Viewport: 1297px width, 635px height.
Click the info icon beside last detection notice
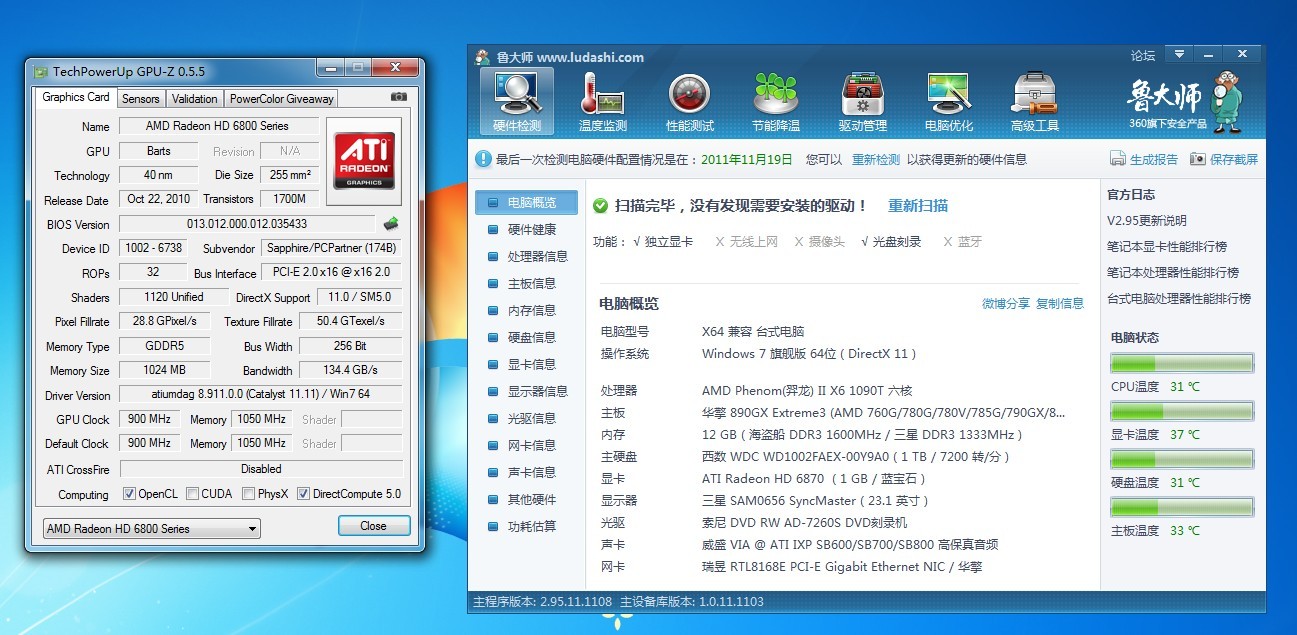point(483,159)
